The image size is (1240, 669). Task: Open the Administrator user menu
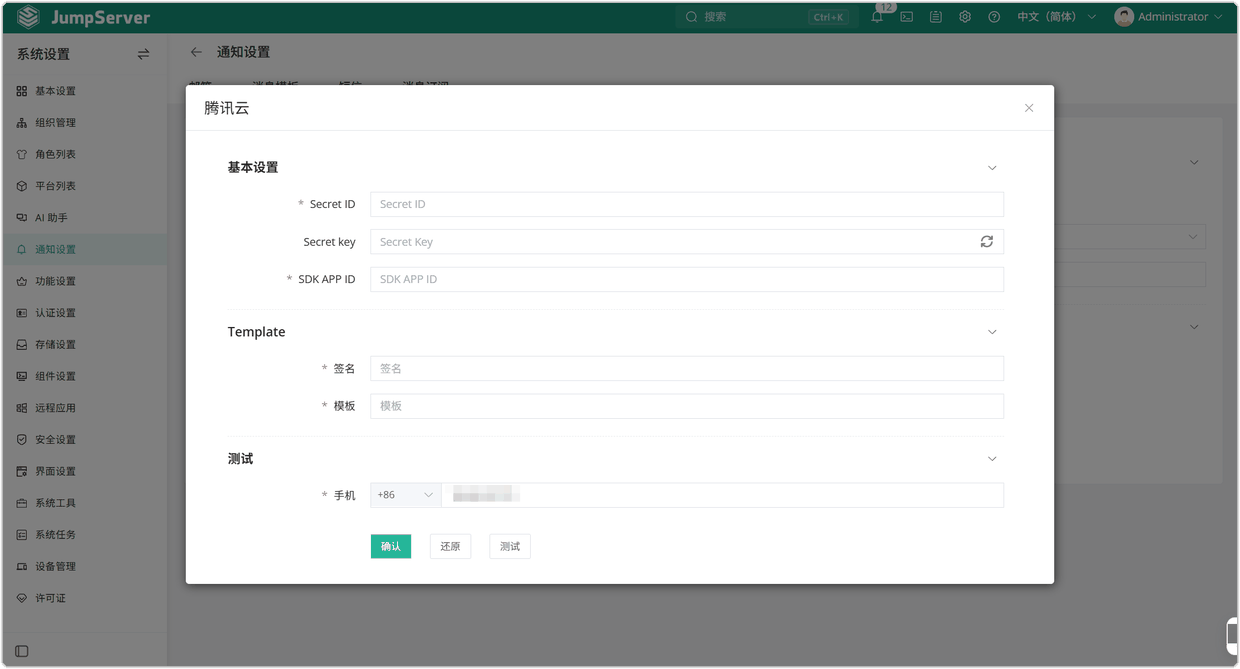[x=1169, y=17]
